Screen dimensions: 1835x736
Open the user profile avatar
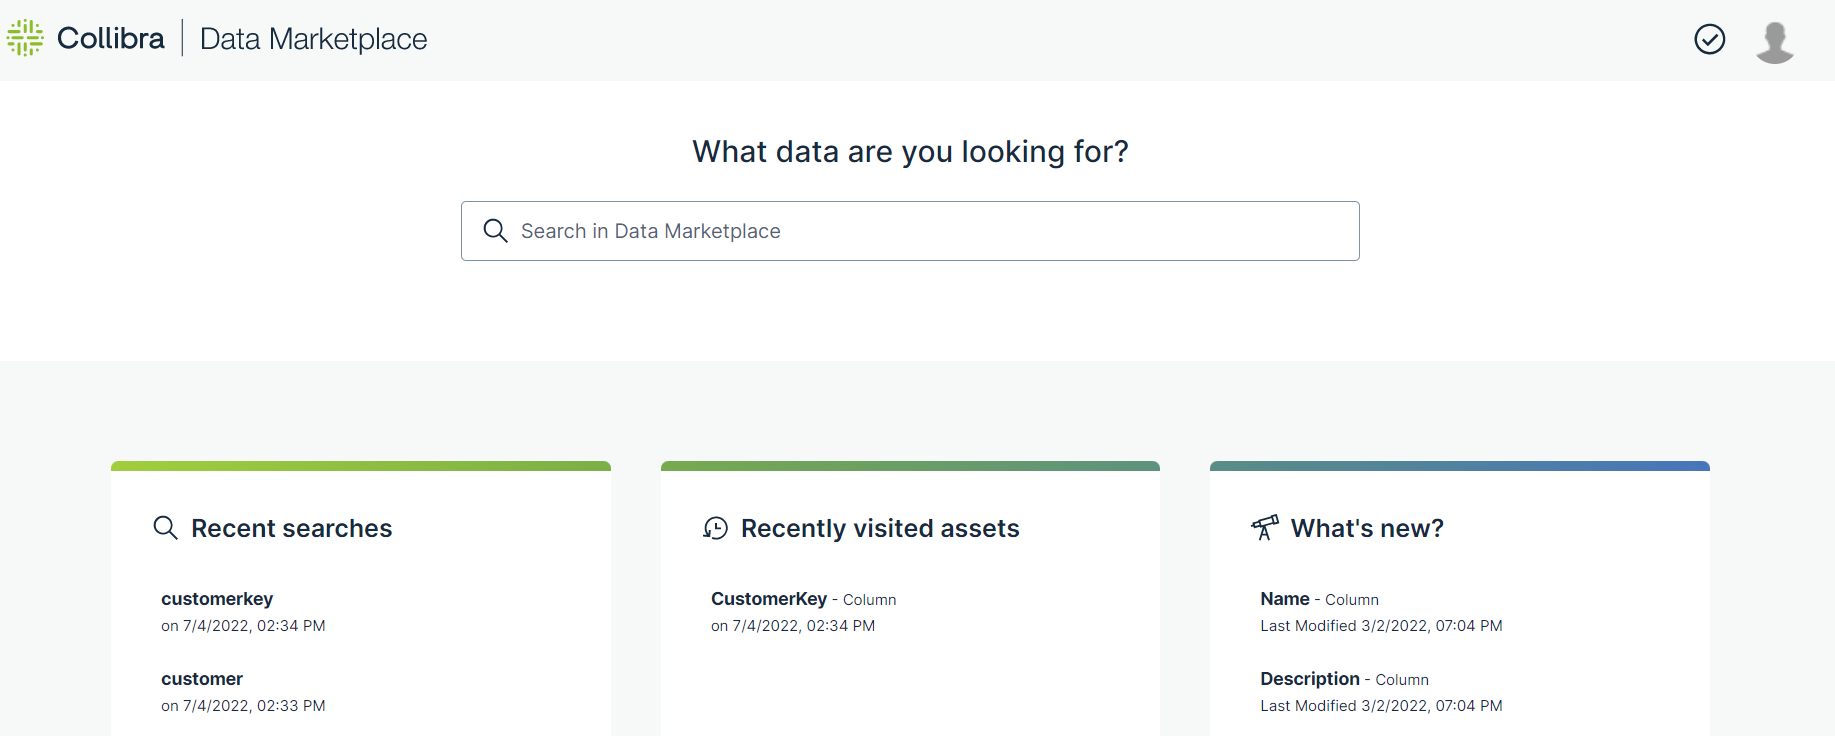(x=1774, y=42)
